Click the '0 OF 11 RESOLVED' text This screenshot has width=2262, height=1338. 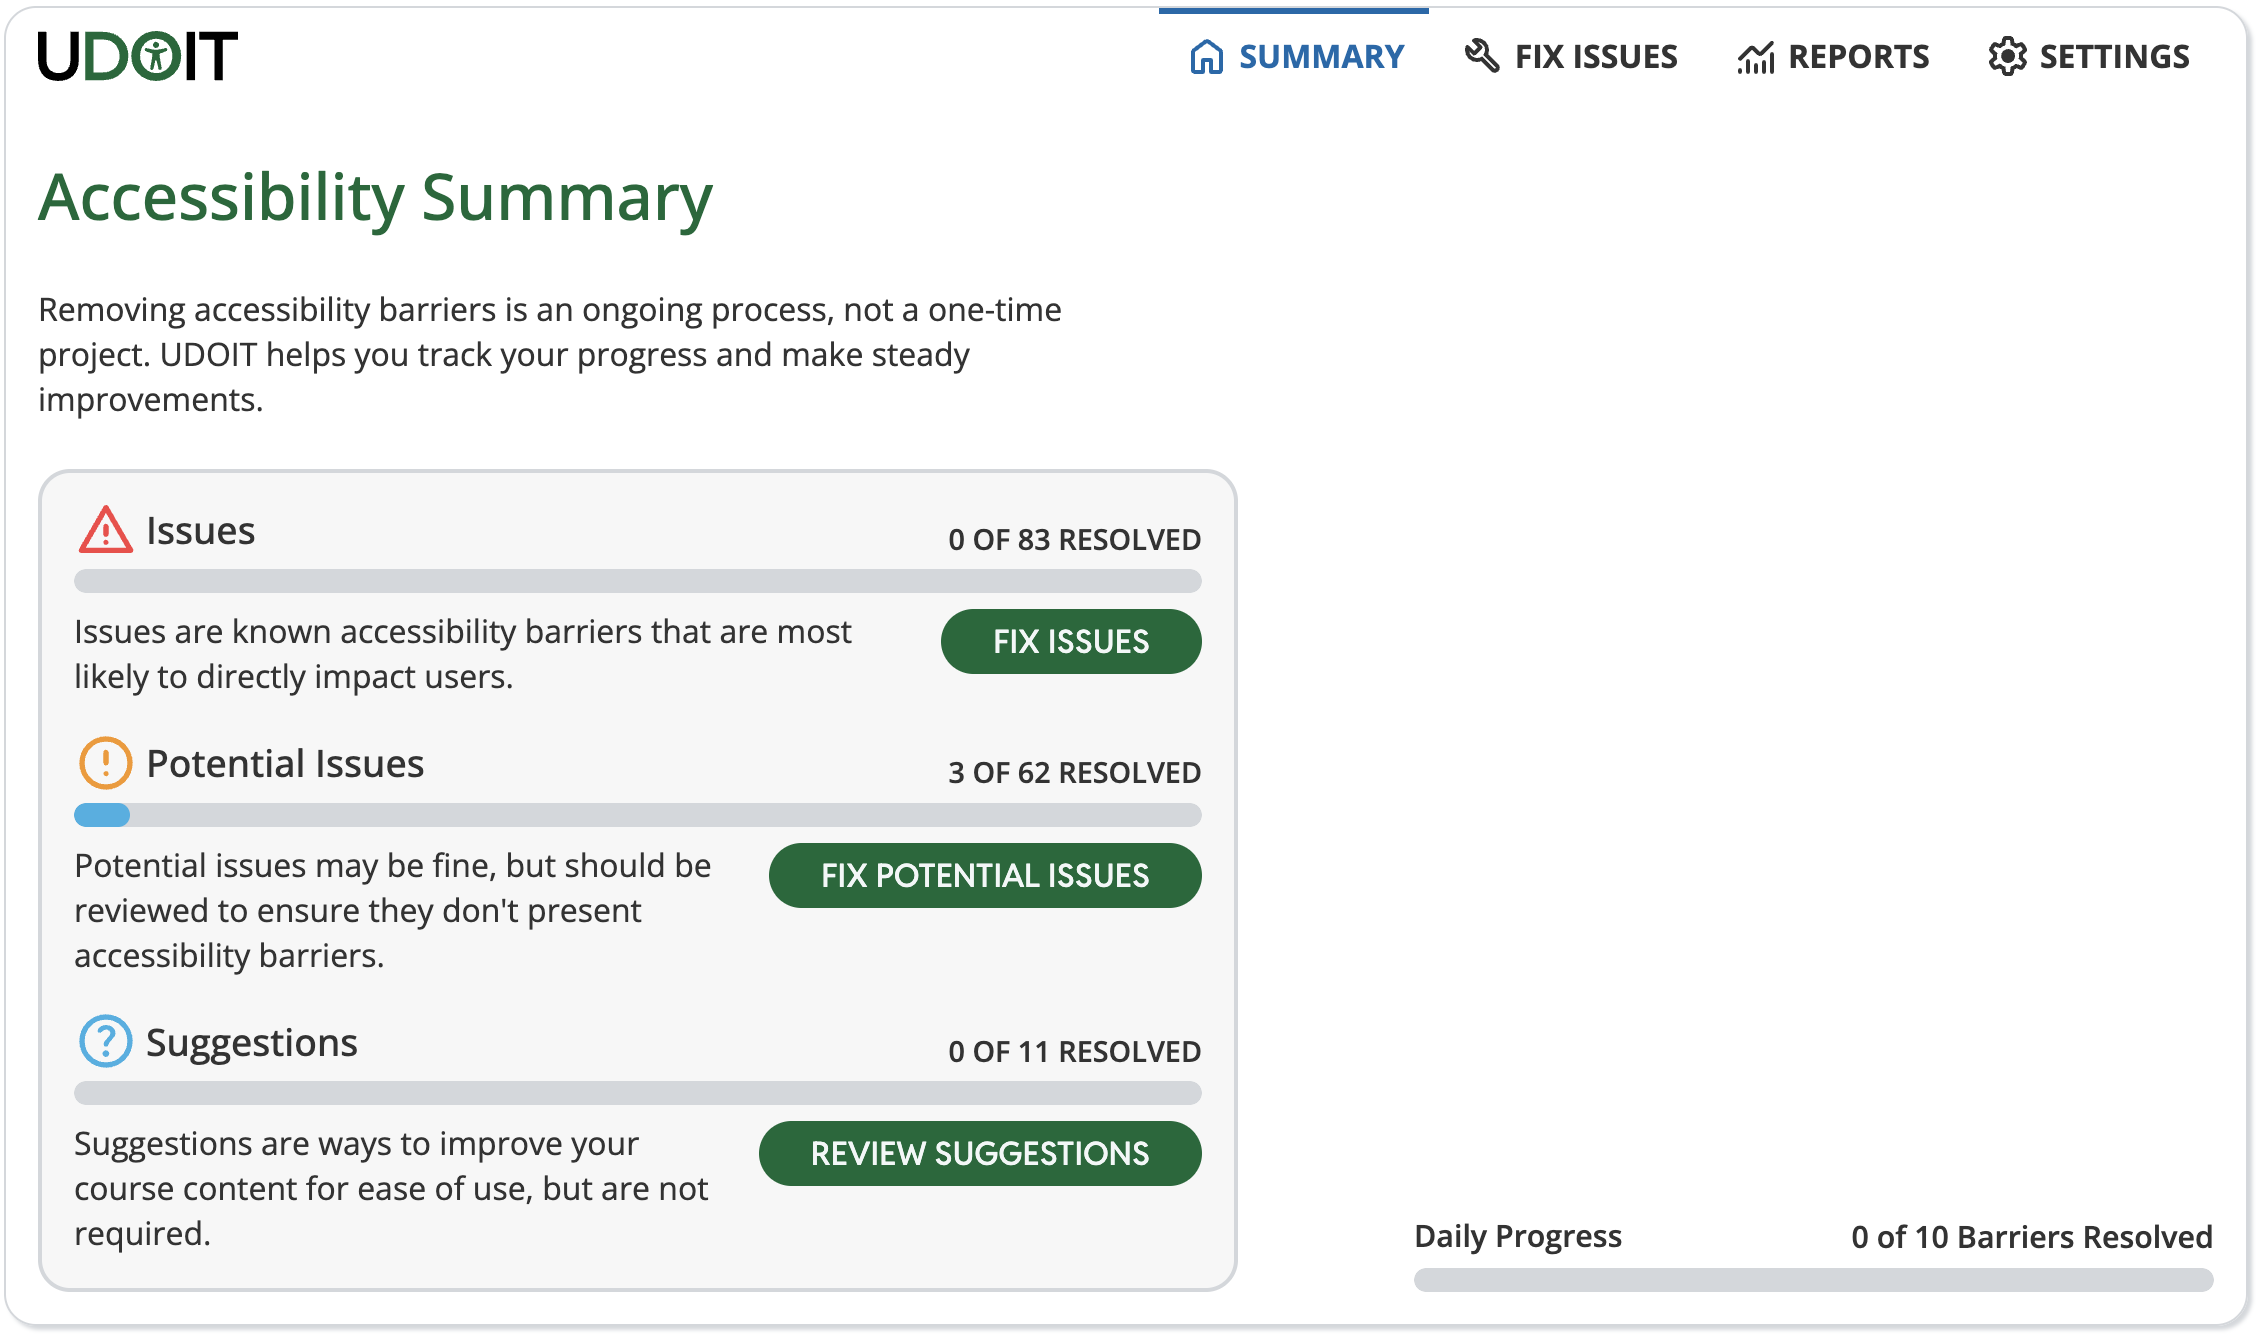tap(1074, 1052)
